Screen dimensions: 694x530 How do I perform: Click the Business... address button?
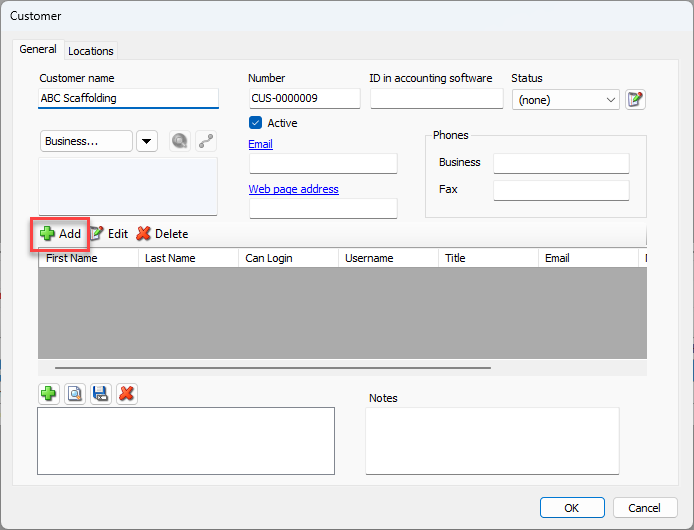point(86,141)
